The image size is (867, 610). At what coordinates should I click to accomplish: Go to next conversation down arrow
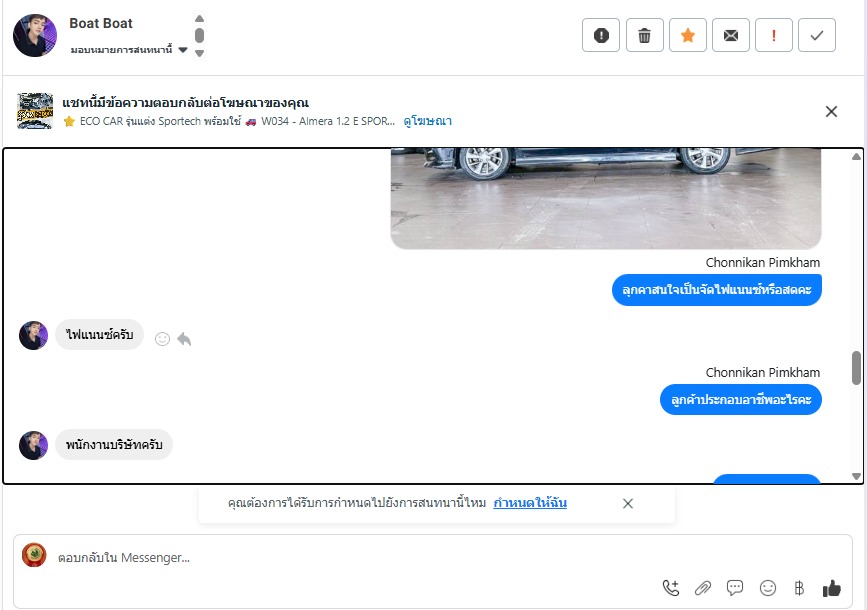[x=200, y=54]
